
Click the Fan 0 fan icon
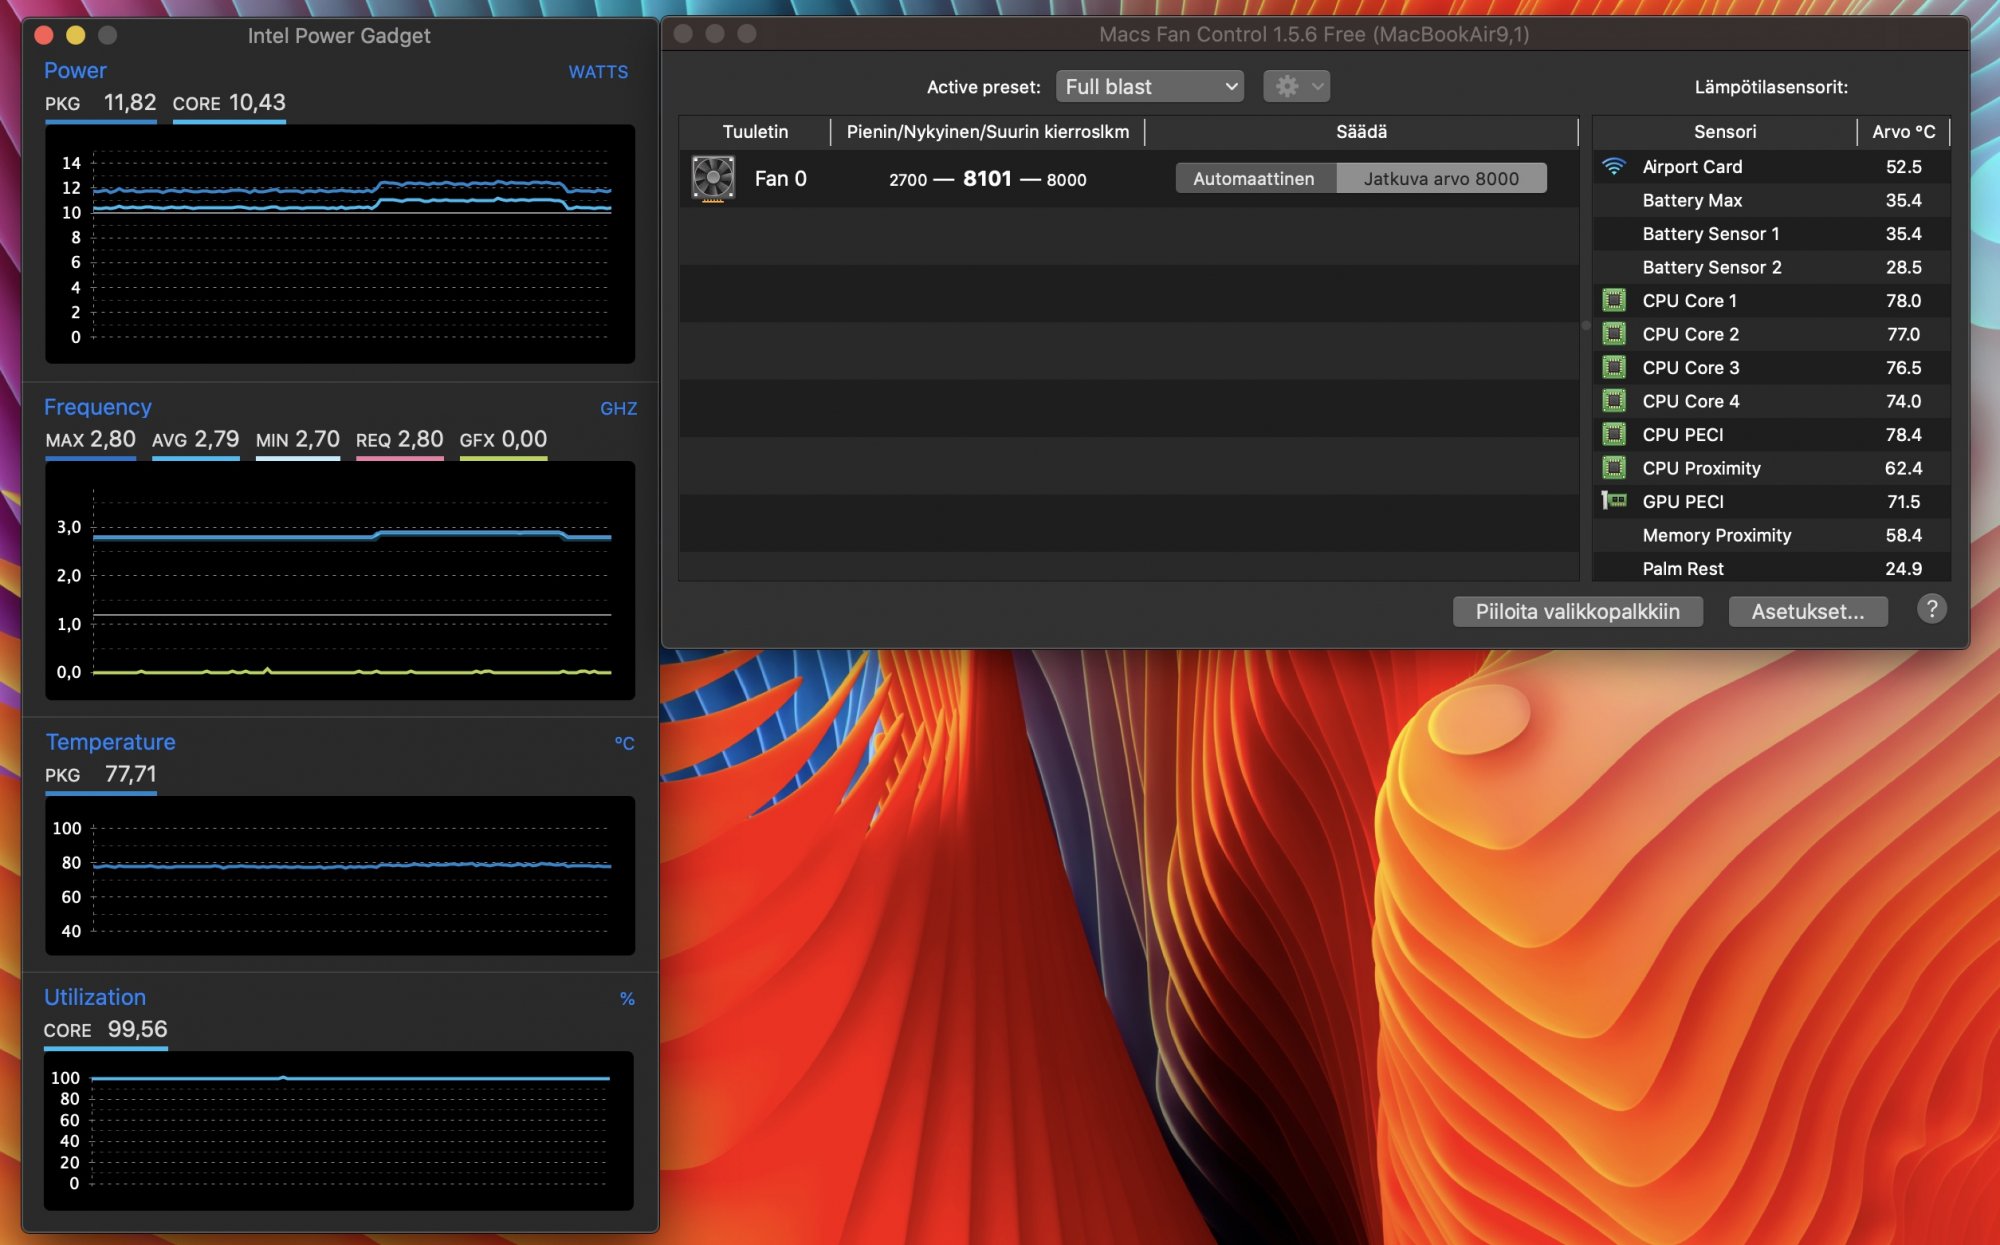tap(713, 178)
